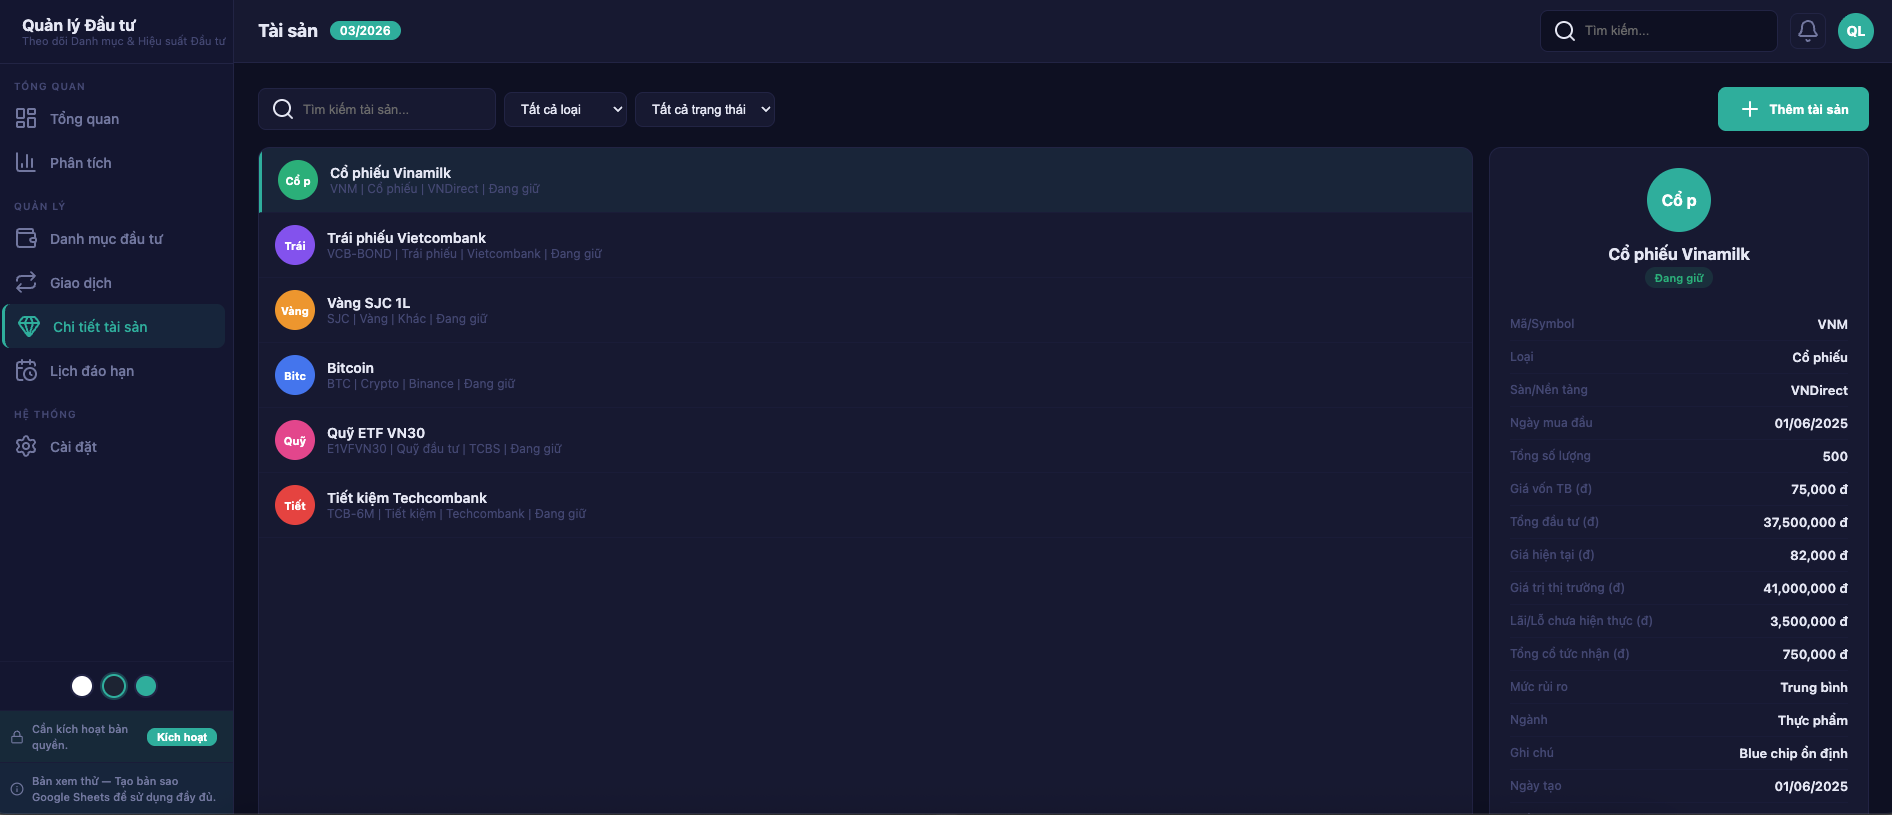Focus the Tìm kiếm tài sản input
This screenshot has width=1892, height=815.
(377, 109)
